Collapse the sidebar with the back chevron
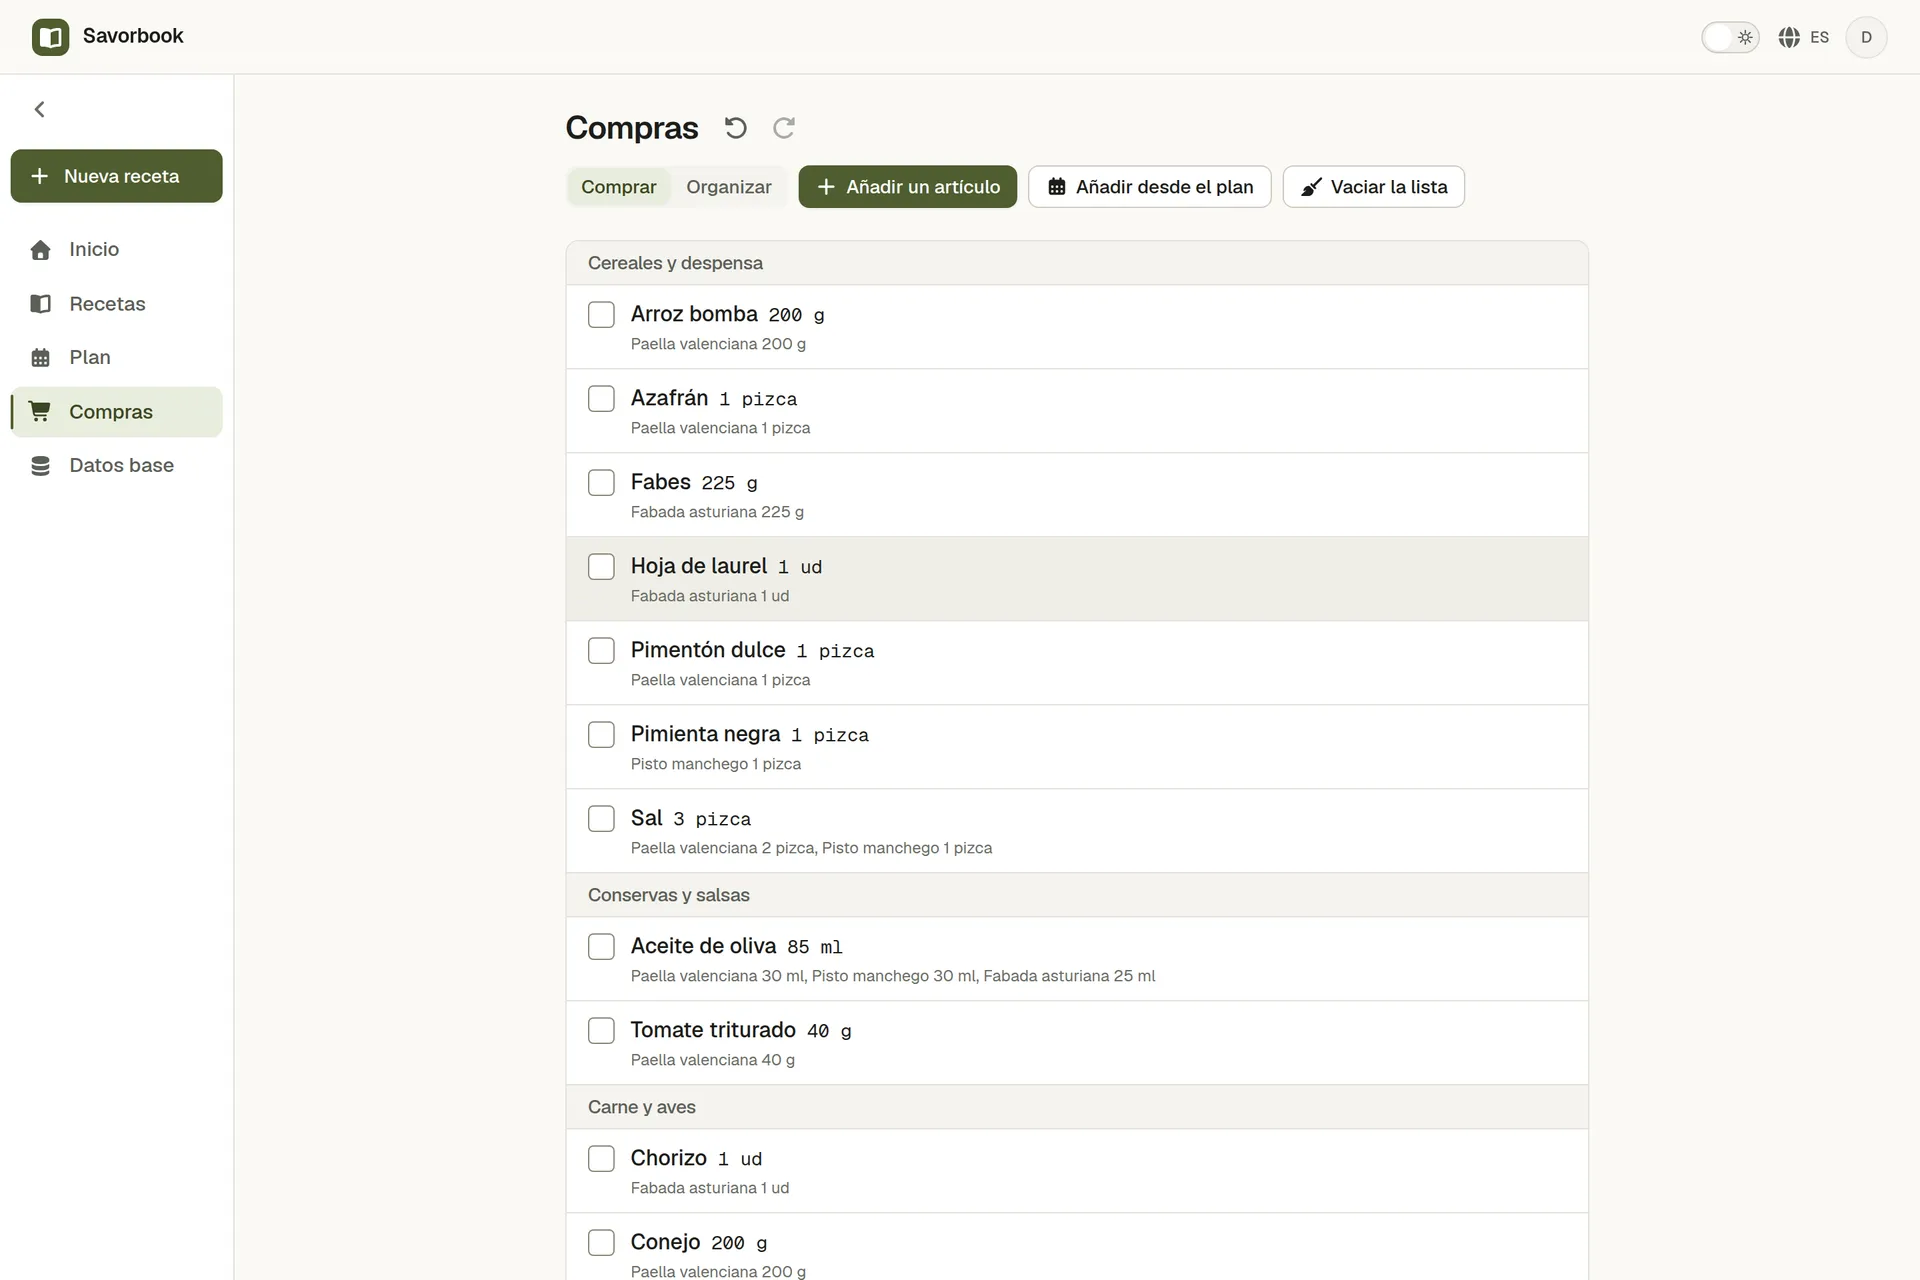This screenshot has width=1920, height=1280. [40, 109]
